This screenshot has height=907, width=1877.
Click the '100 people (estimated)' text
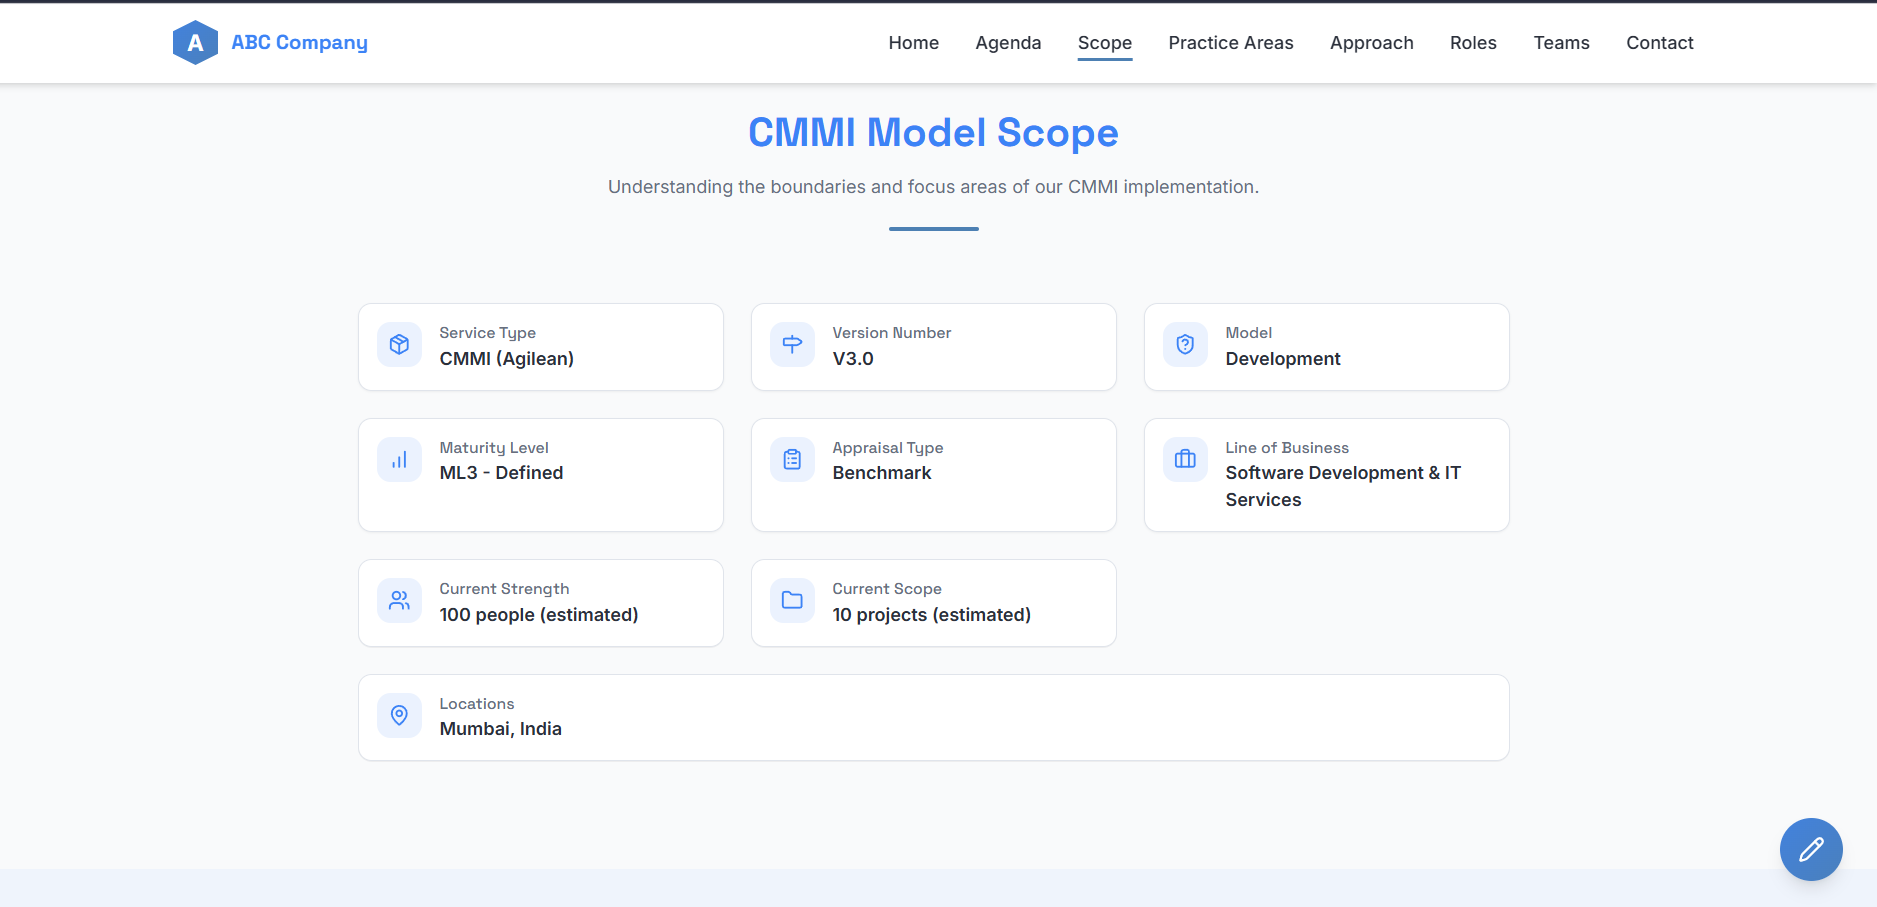tap(539, 615)
